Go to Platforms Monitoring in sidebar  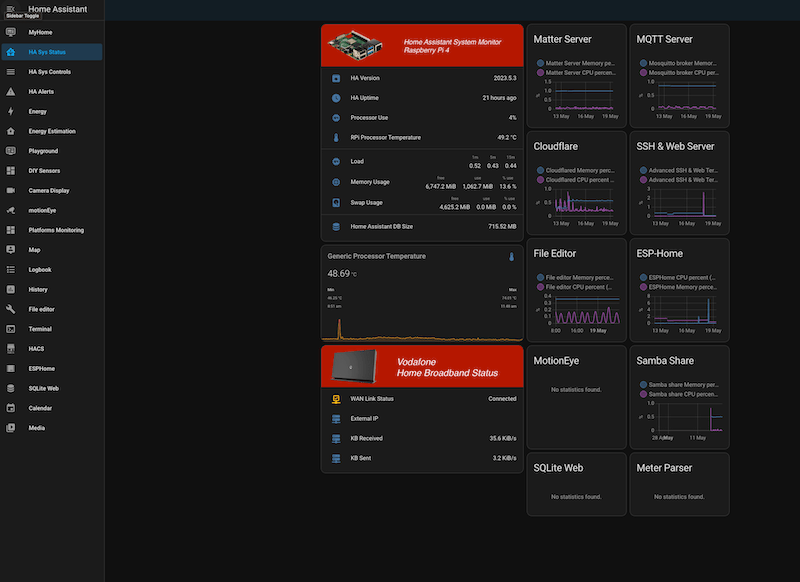56,230
